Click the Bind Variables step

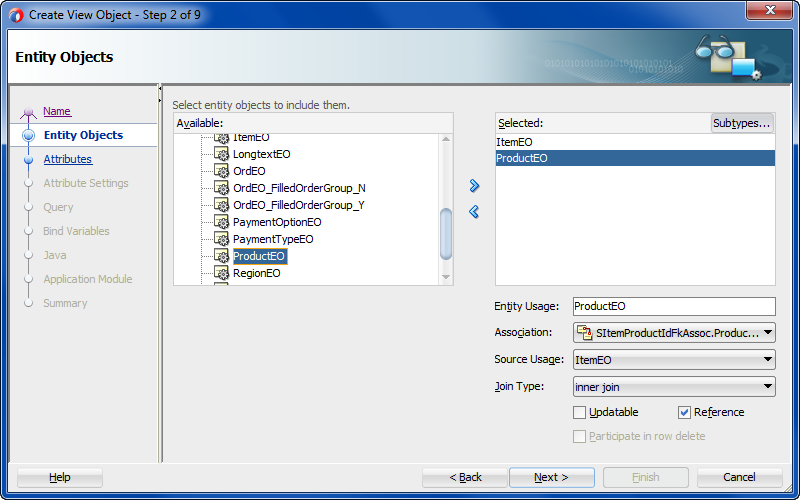(76, 231)
